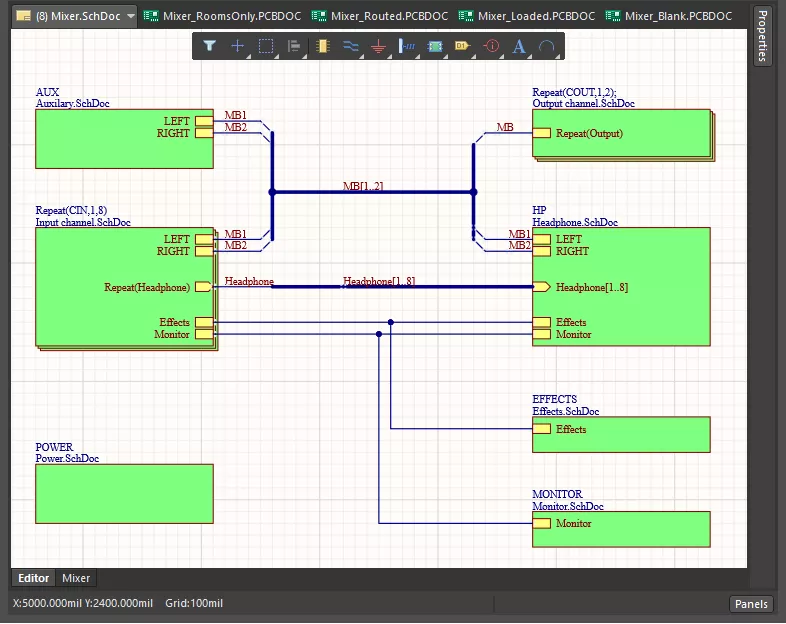Screen dimensions: 786x624
Task: Select the place sheet symbol icon
Action: [435, 46]
